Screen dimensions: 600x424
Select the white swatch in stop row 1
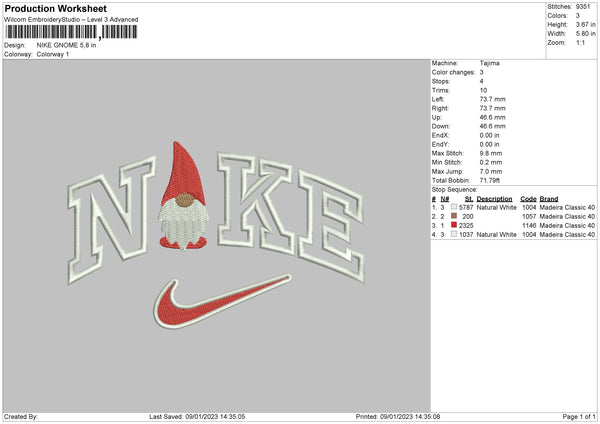(454, 207)
